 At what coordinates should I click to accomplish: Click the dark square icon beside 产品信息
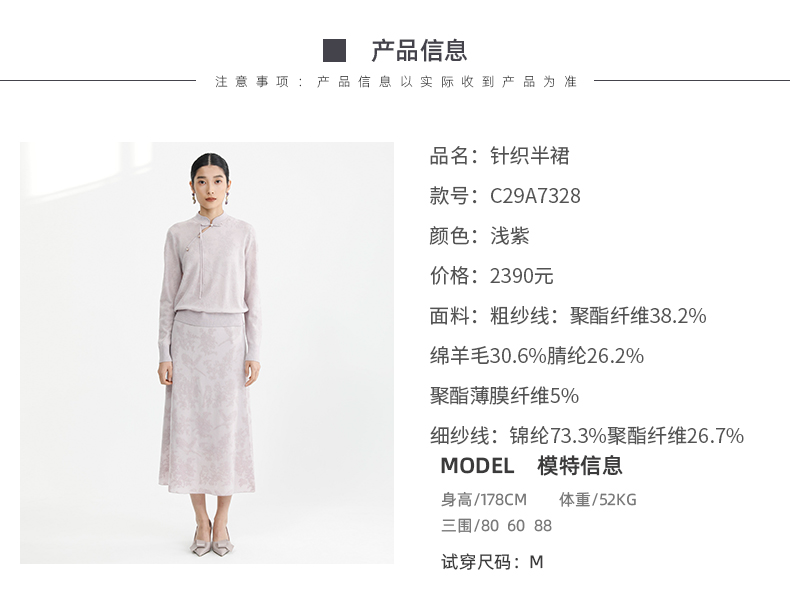tap(335, 50)
